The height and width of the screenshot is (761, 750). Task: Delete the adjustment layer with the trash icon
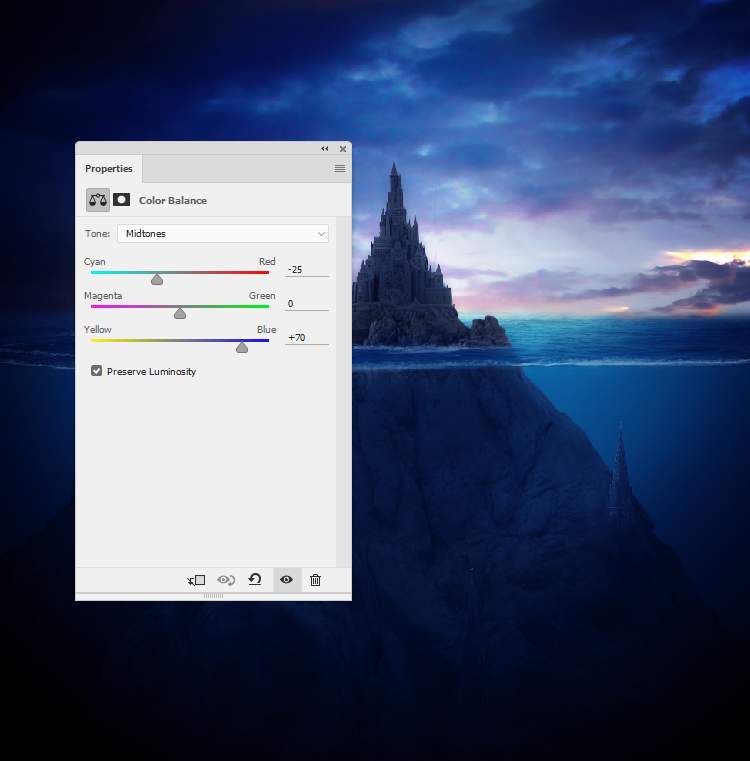[x=316, y=580]
